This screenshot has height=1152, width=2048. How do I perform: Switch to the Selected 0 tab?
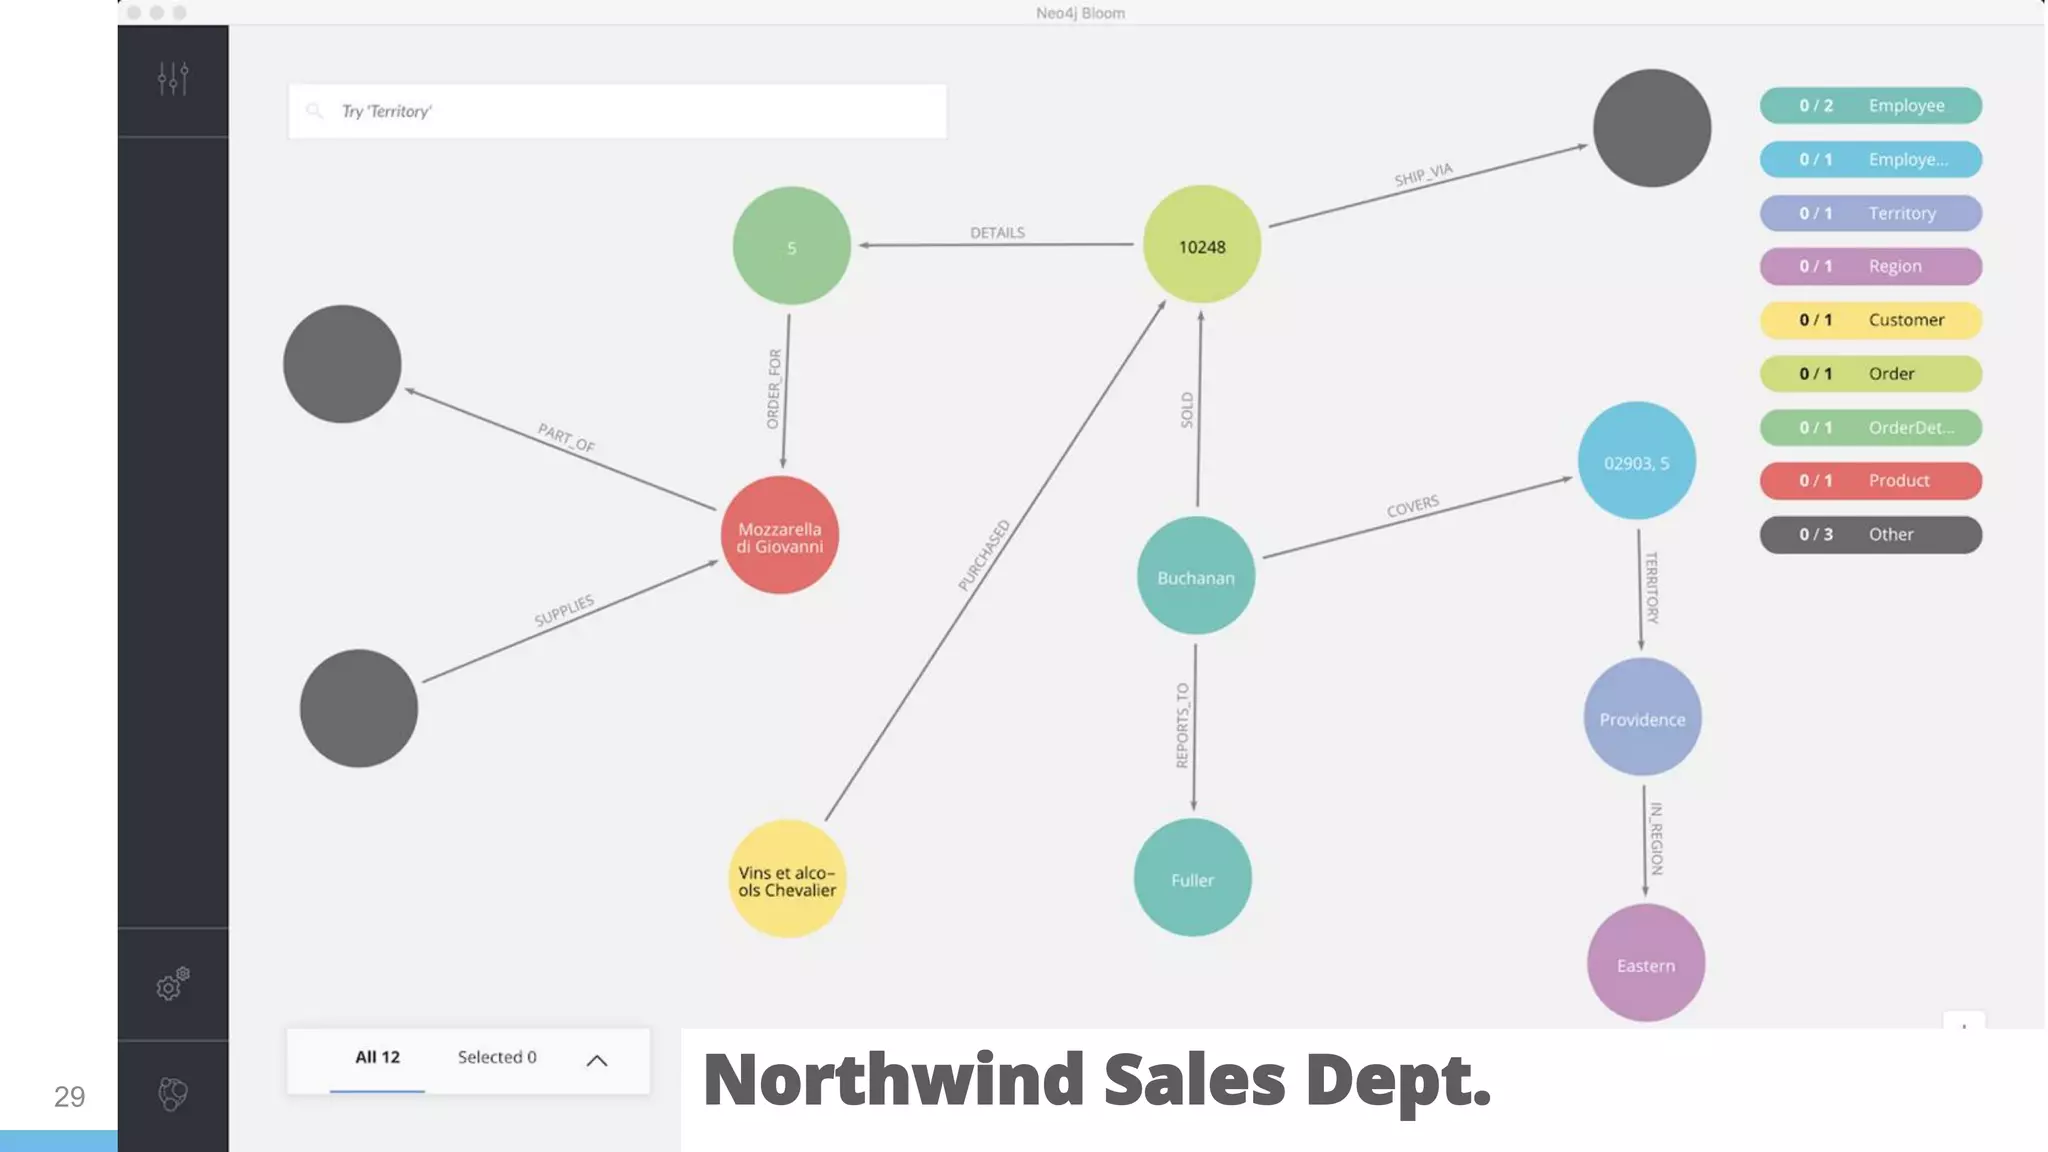pyautogui.click(x=497, y=1058)
